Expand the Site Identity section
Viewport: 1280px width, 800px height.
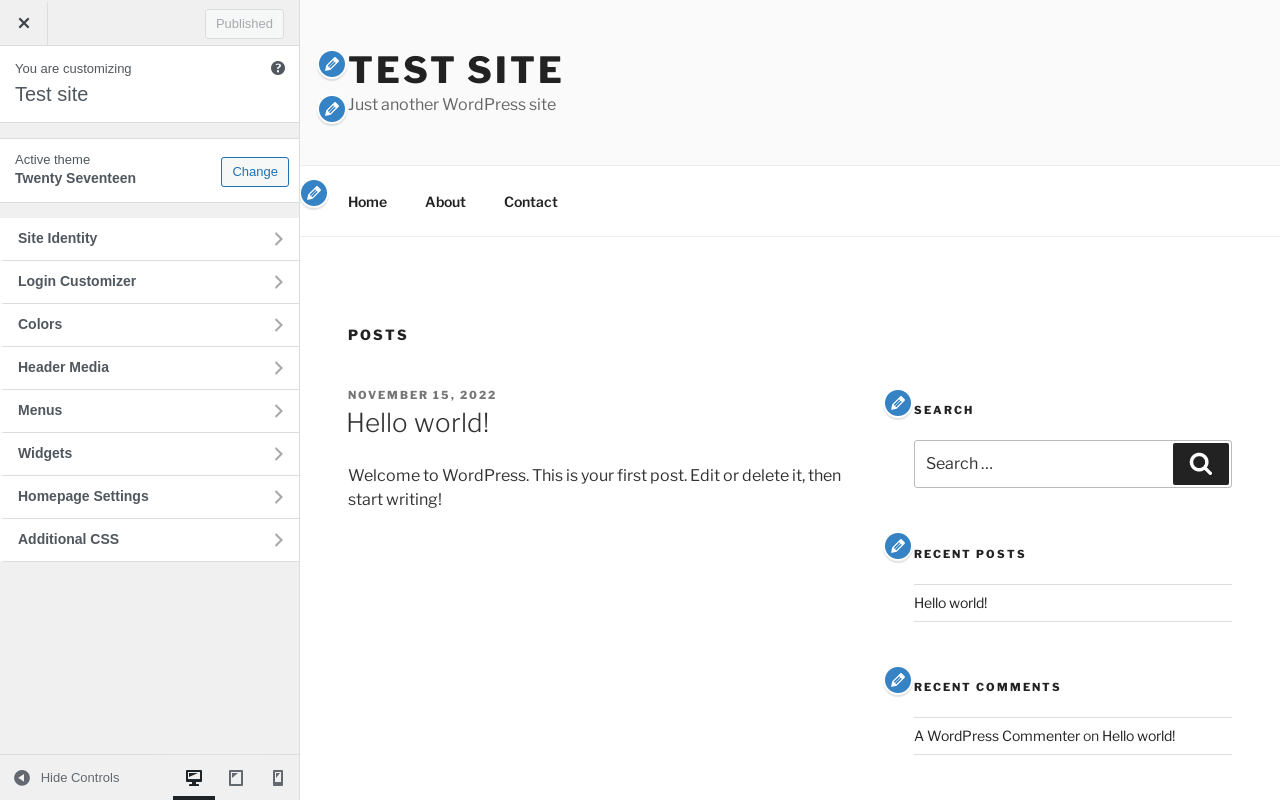pyautogui.click(x=150, y=239)
